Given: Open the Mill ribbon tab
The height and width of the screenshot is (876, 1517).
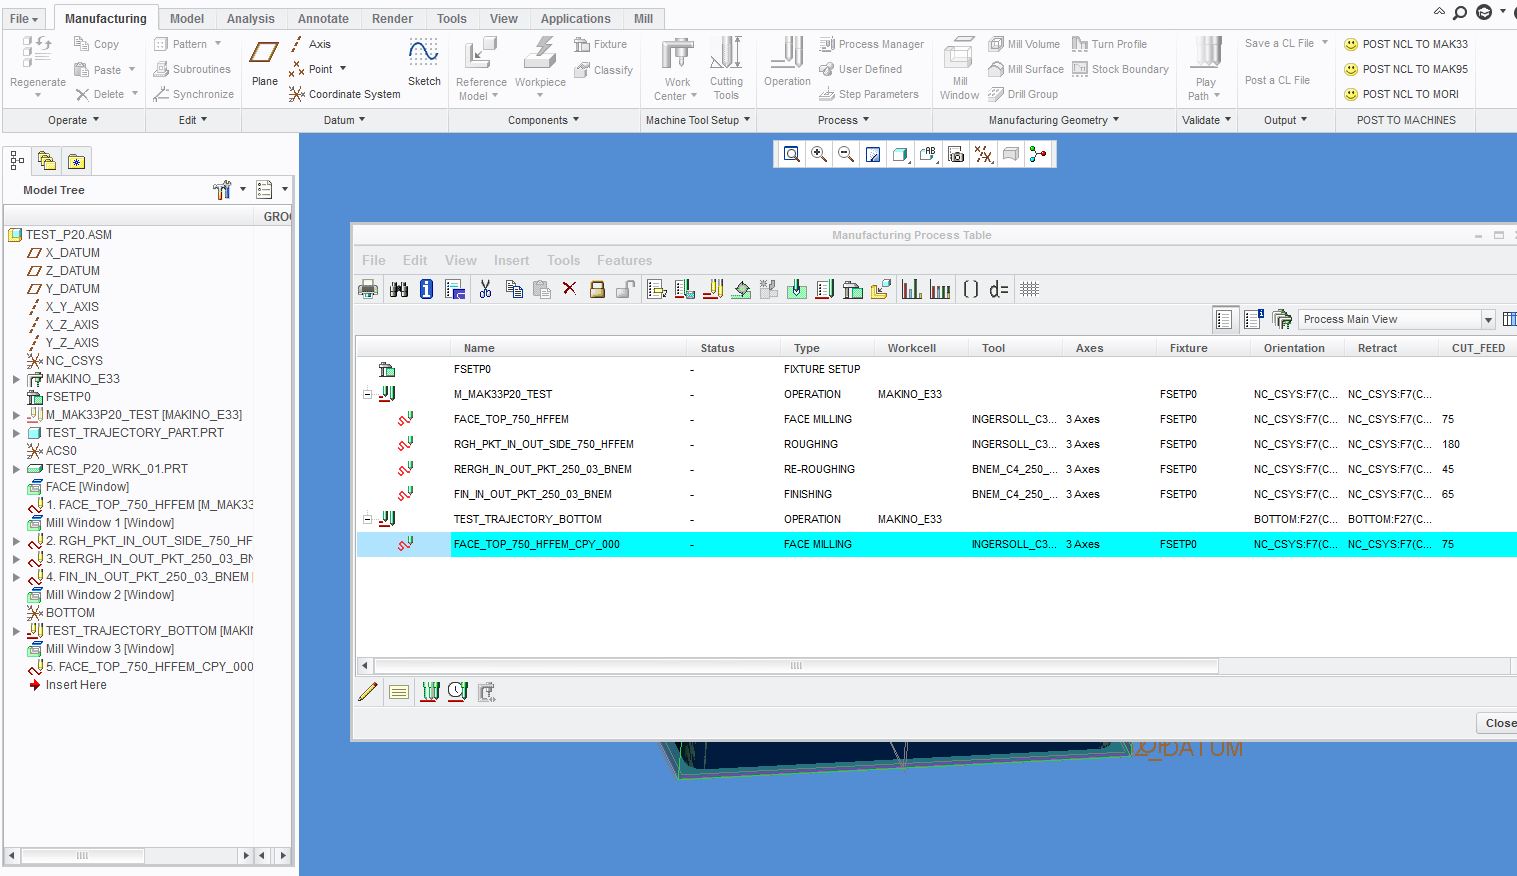Looking at the screenshot, I should [x=643, y=18].
